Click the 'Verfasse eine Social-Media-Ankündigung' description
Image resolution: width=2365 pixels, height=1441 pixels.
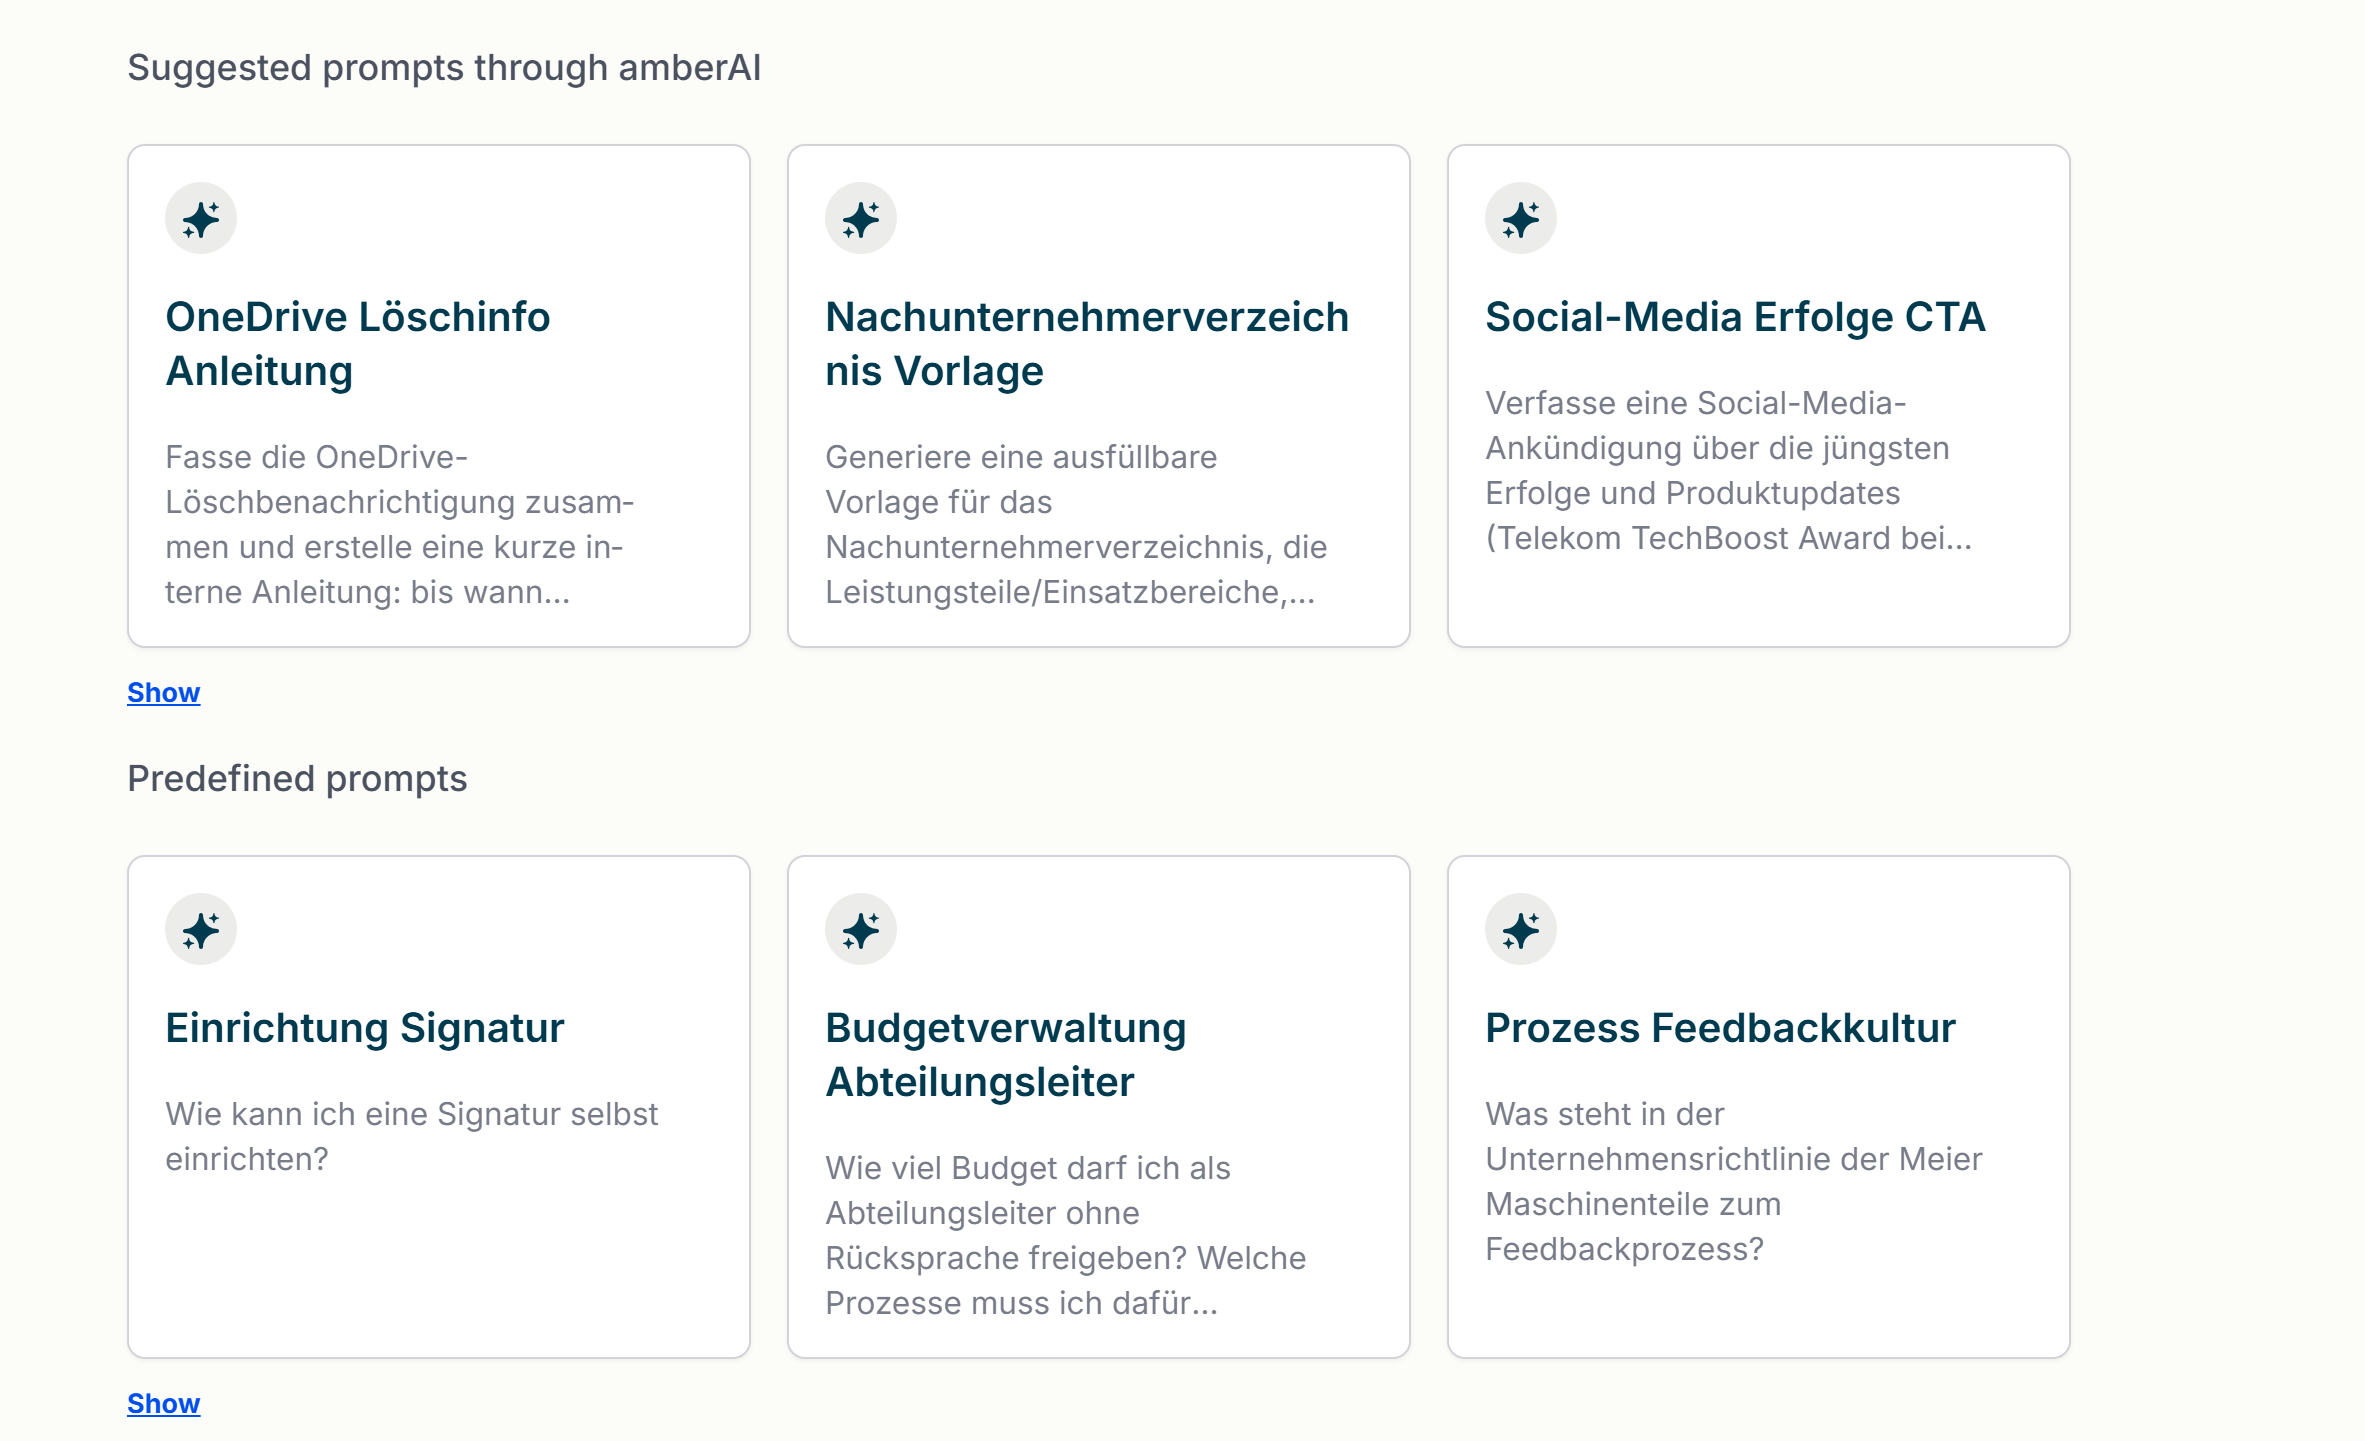click(1729, 470)
